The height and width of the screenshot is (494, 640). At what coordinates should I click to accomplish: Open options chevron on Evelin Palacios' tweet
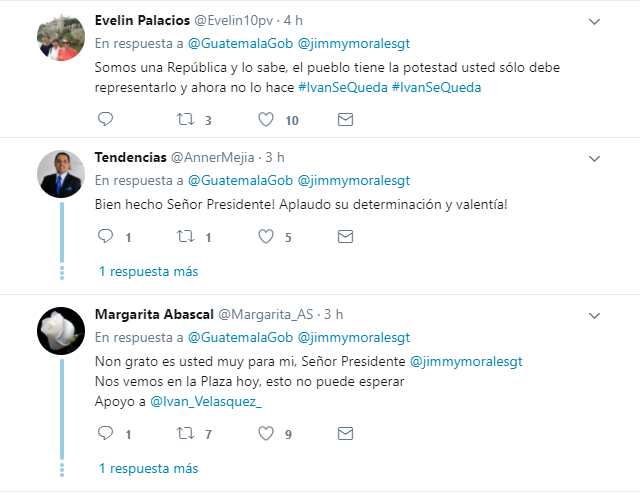click(x=594, y=22)
